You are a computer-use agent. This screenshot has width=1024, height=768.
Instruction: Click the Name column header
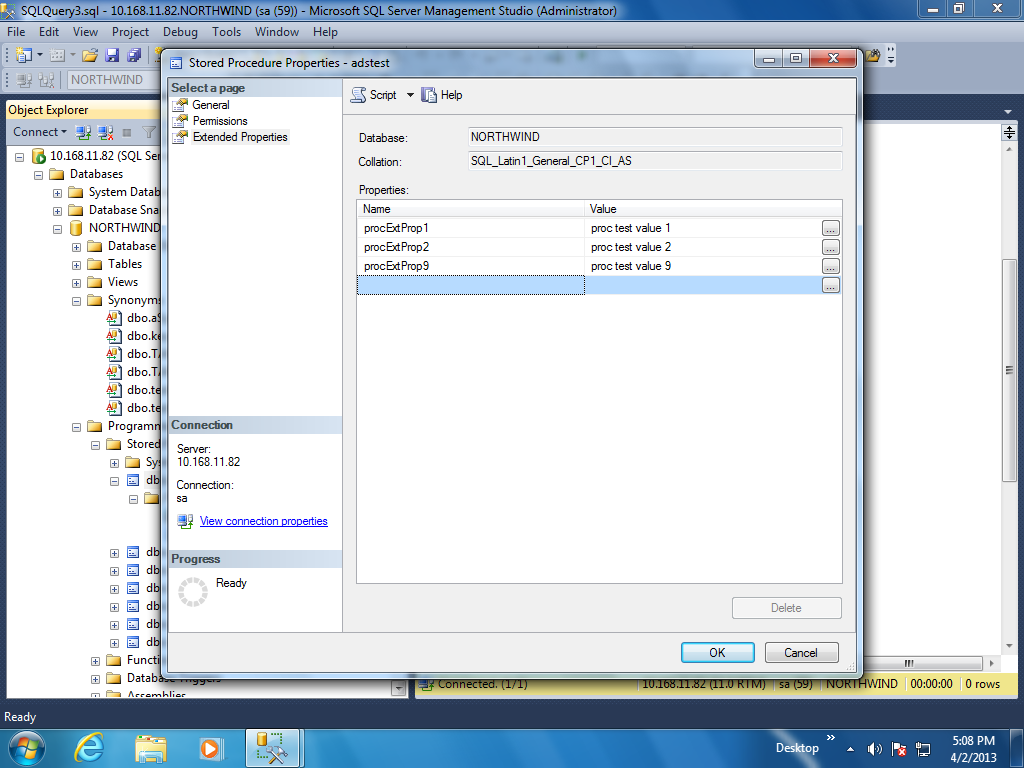click(x=470, y=209)
